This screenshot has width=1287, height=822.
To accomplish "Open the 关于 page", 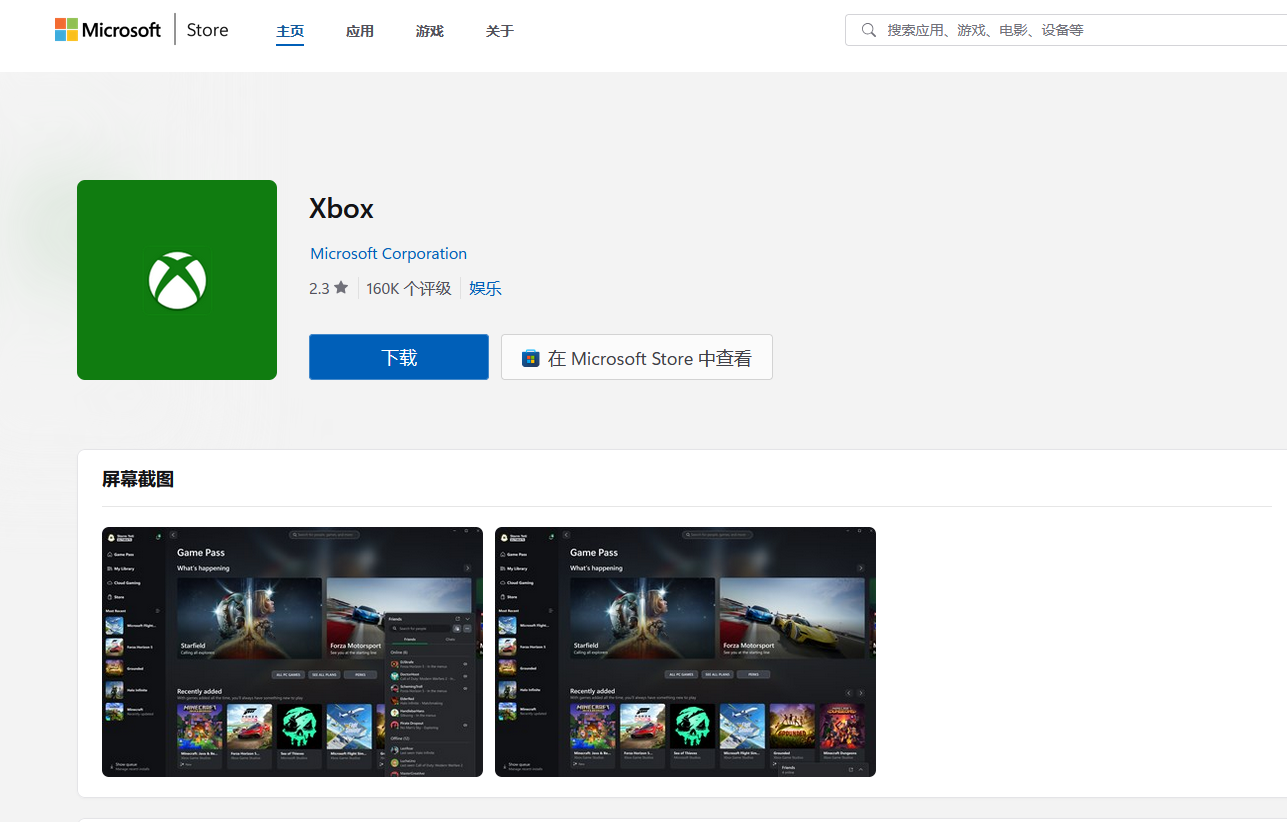I will tap(499, 31).
